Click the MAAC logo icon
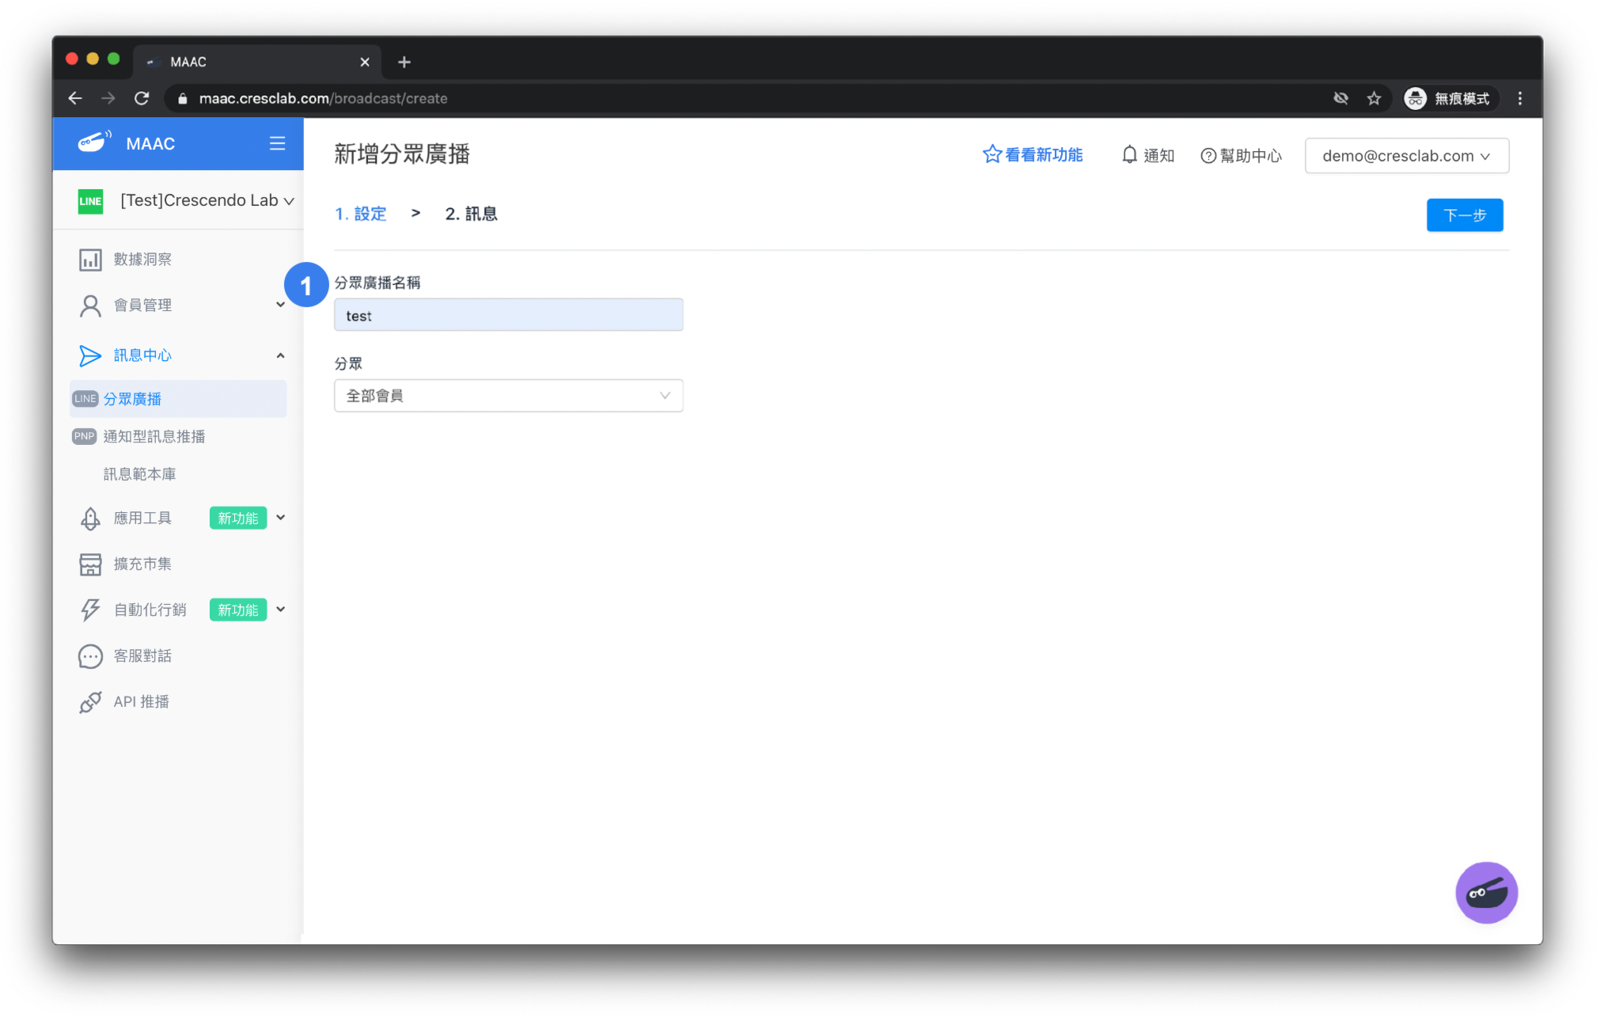This screenshot has width=1600, height=1018. (x=94, y=142)
